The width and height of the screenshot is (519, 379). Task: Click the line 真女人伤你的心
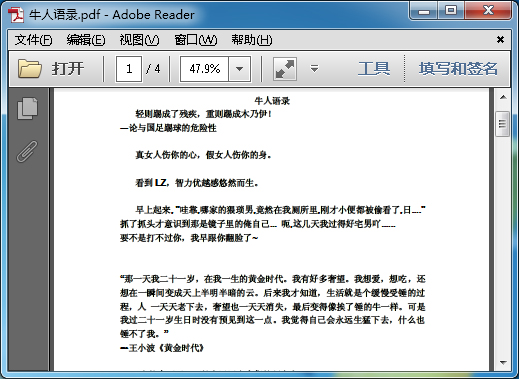click(203, 155)
